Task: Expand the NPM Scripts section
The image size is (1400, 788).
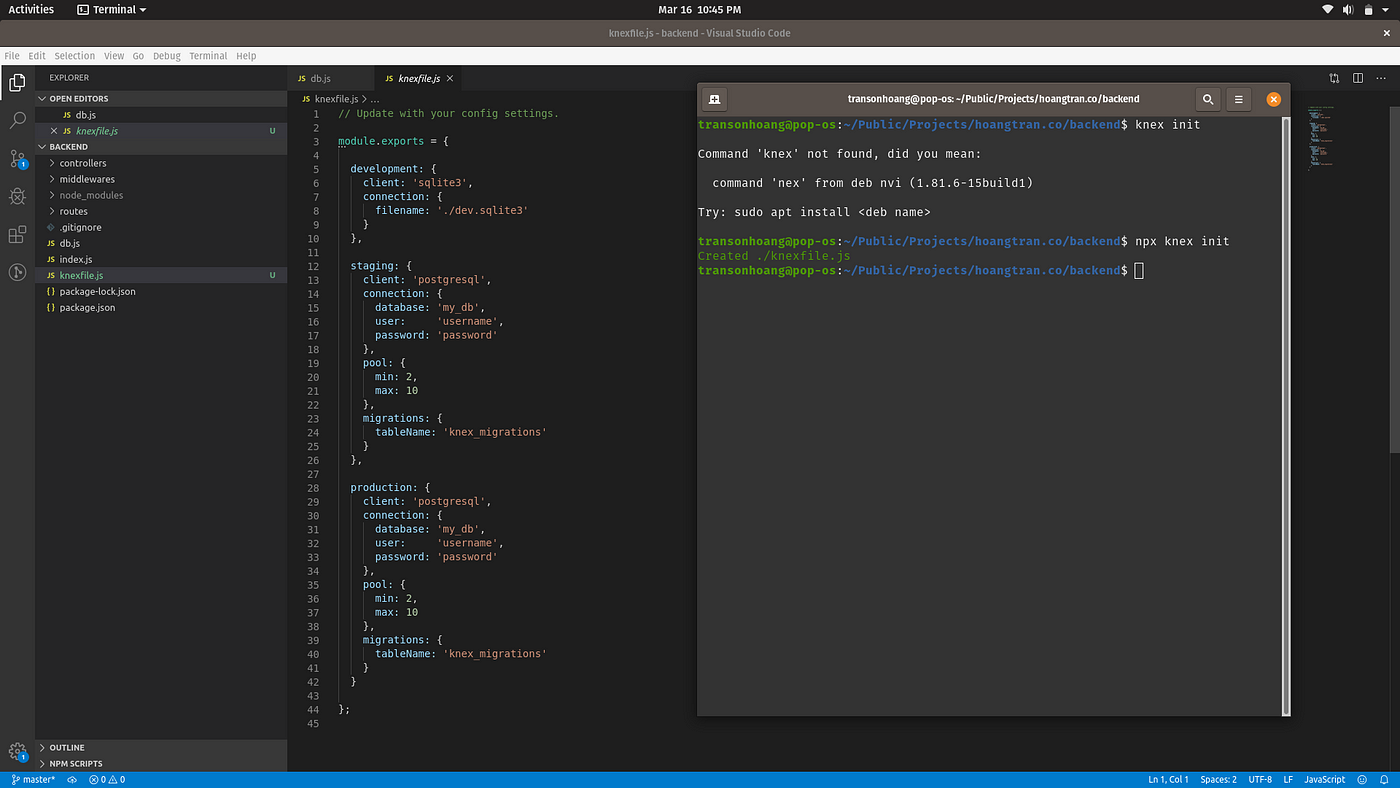Action: 161,764
